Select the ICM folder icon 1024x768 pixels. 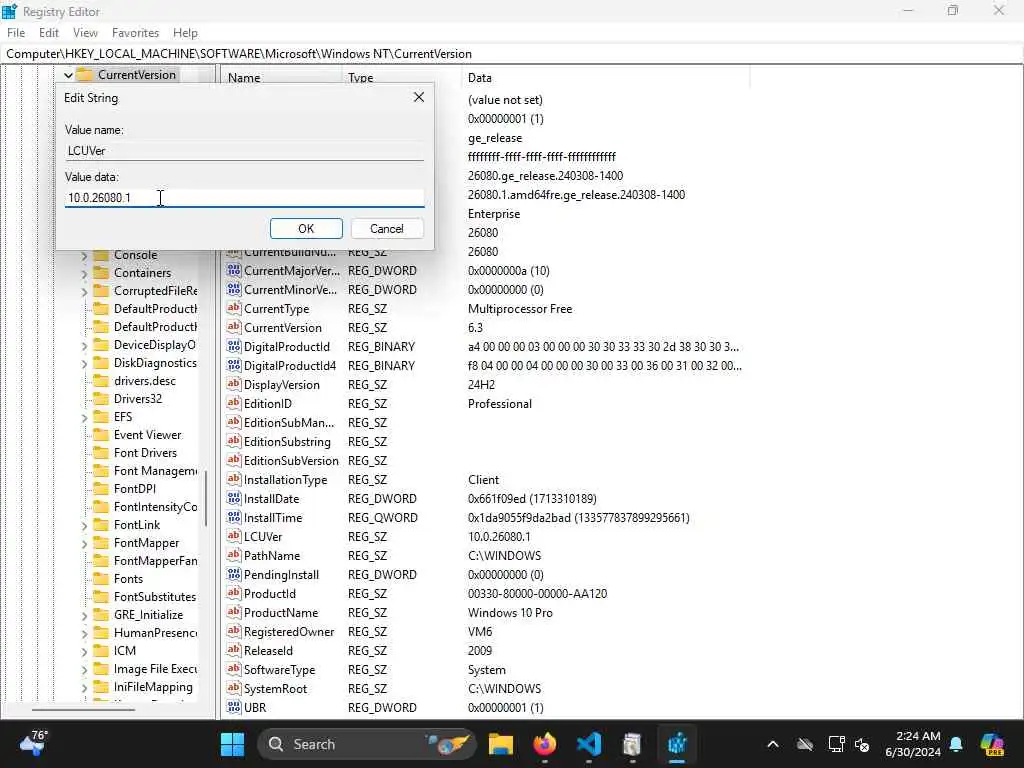click(x=101, y=650)
